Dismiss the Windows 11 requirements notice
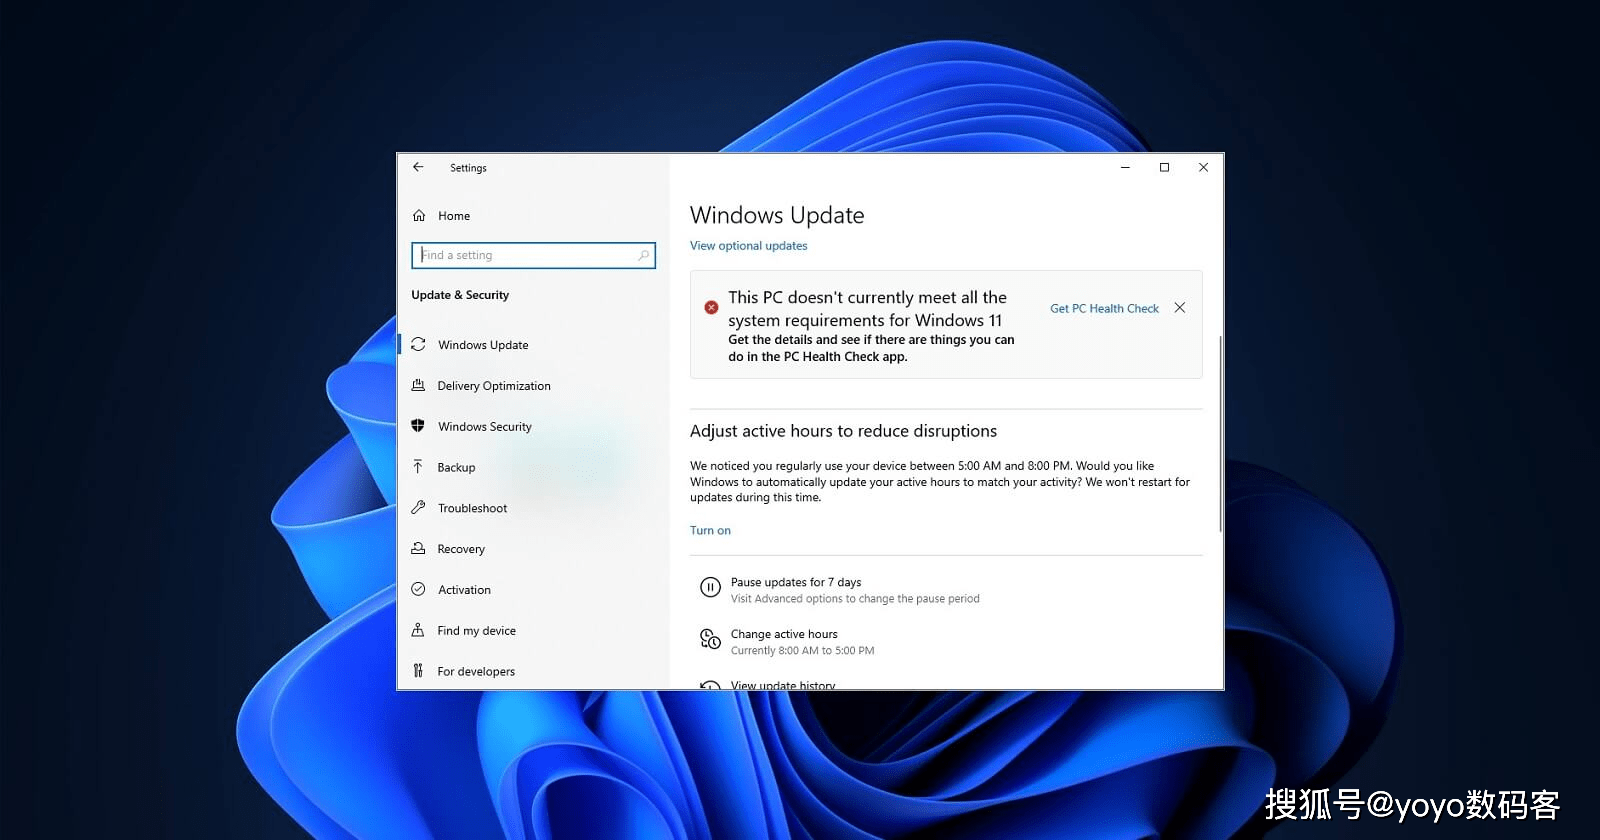Image resolution: width=1600 pixels, height=840 pixels. [x=1180, y=308]
